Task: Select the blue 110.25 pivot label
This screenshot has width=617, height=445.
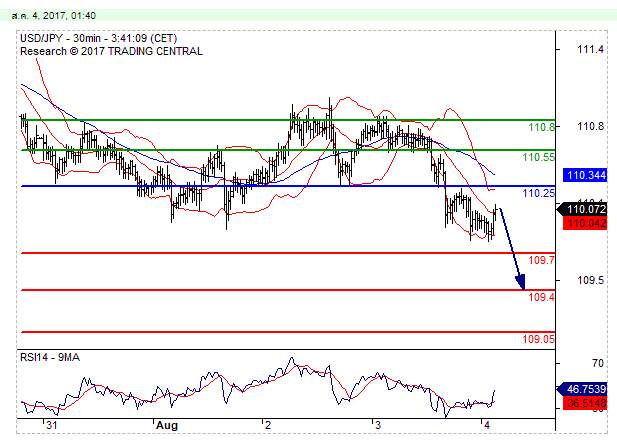Action: tap(538, 193)
